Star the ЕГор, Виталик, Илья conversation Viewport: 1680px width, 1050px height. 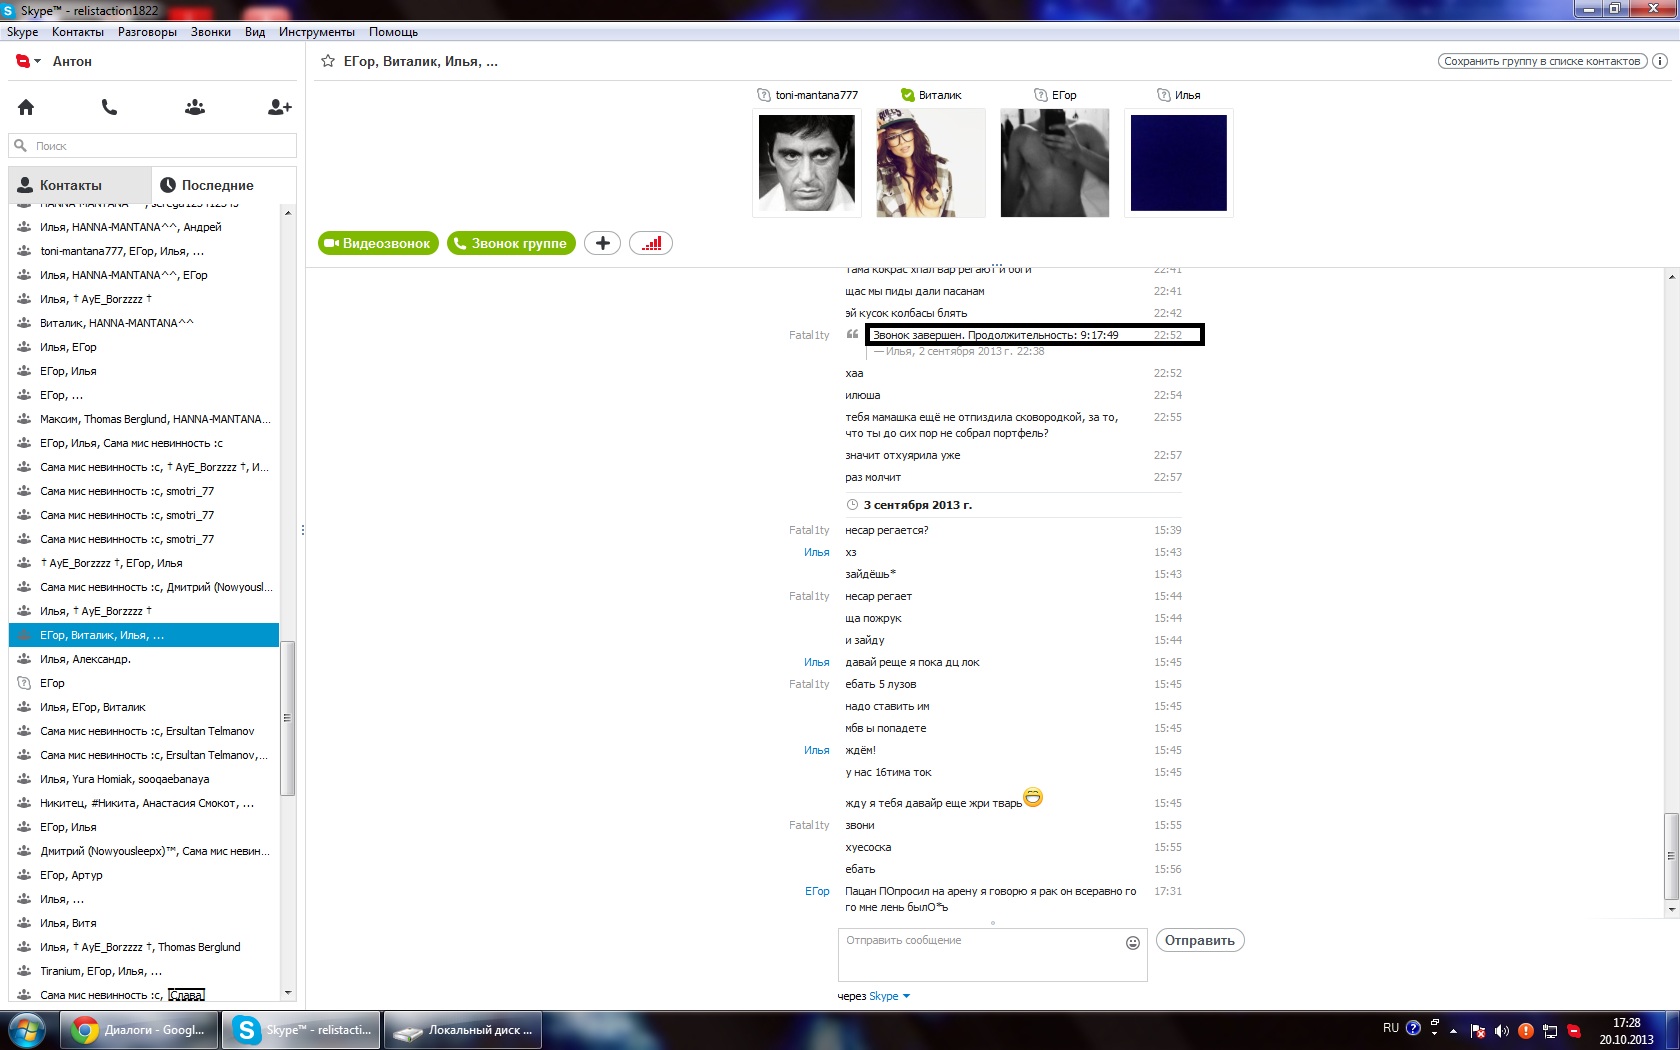click(327, 61)
